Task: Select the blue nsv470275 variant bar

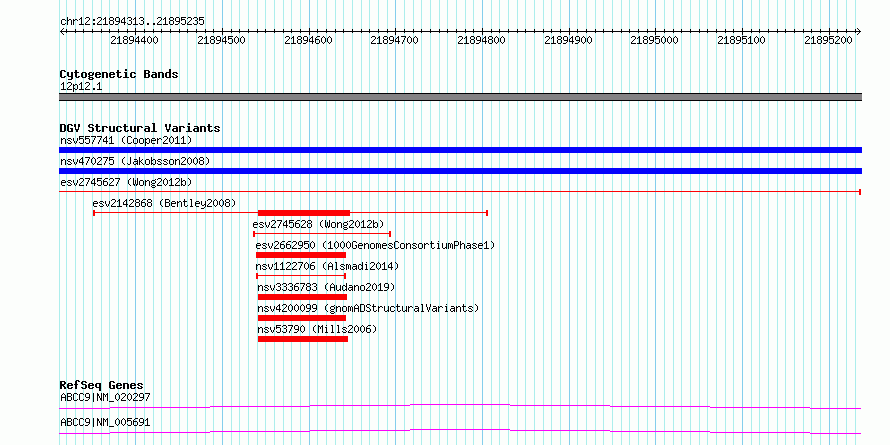Action: pyautogui.click(x=460, y=171)
